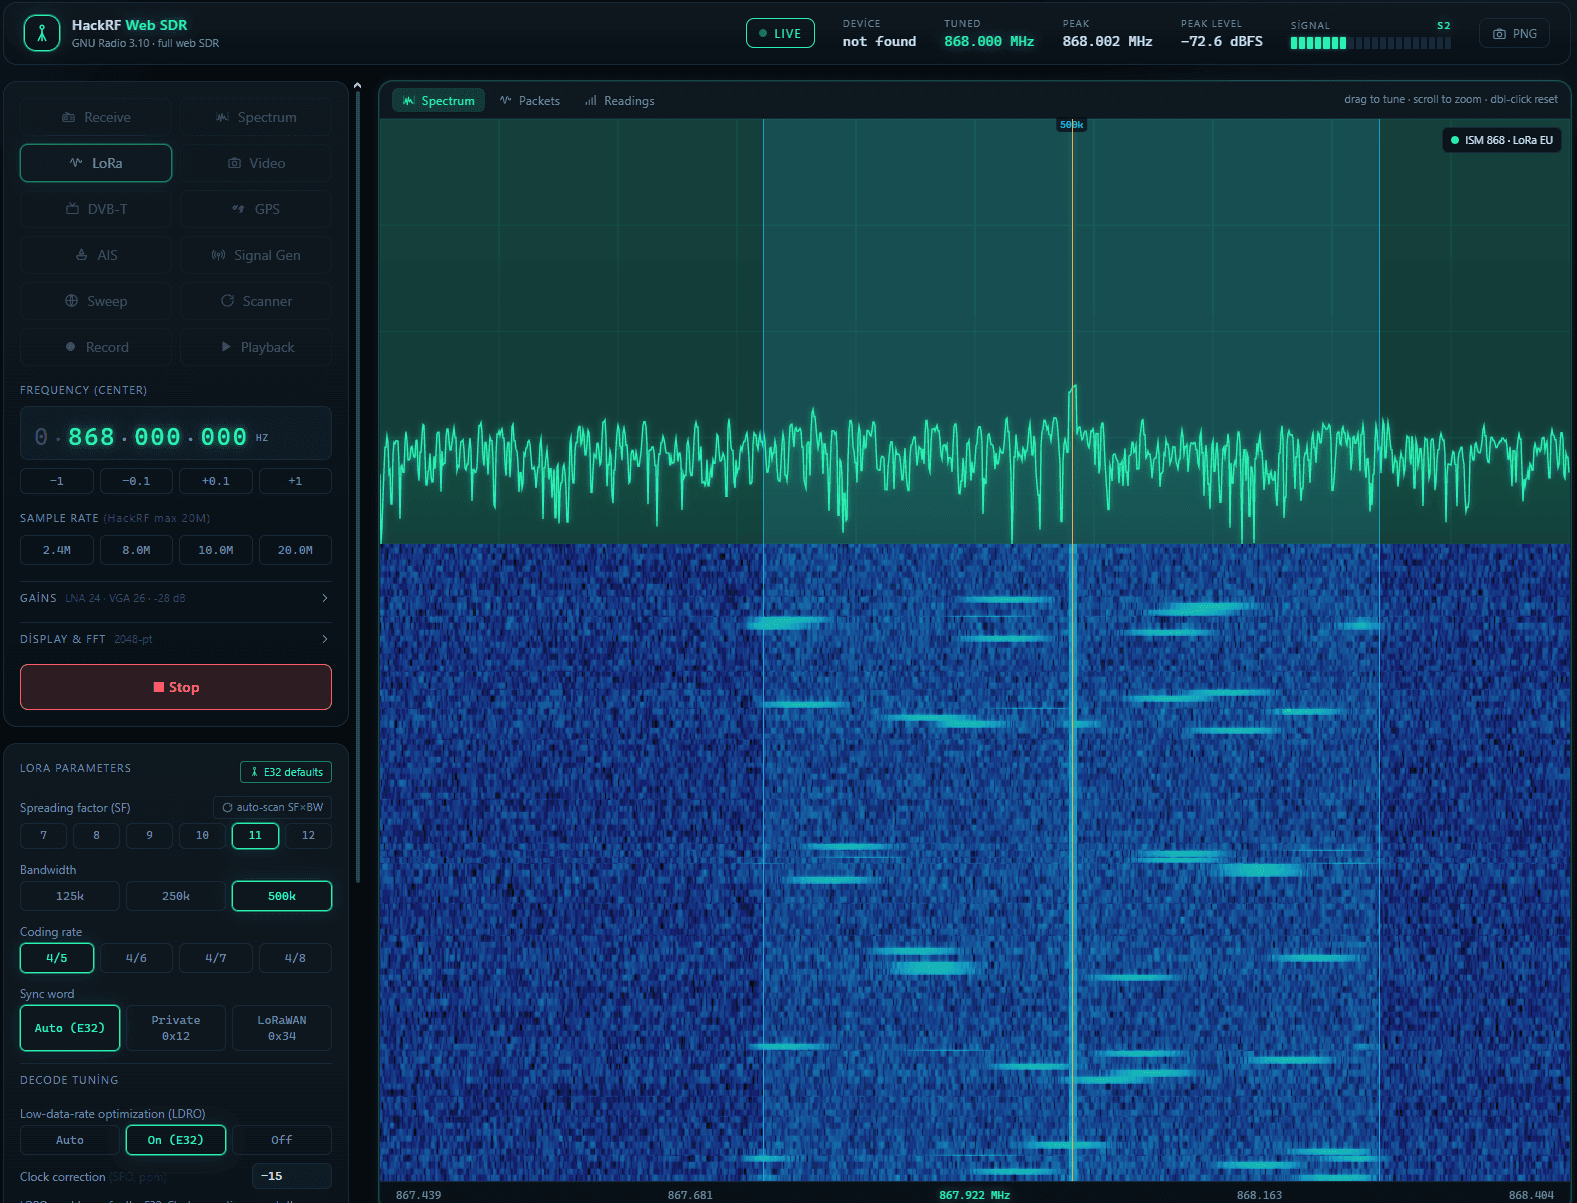Stop the live reception
Viewport: 1577px width, 1203px height.
(176, 687)
